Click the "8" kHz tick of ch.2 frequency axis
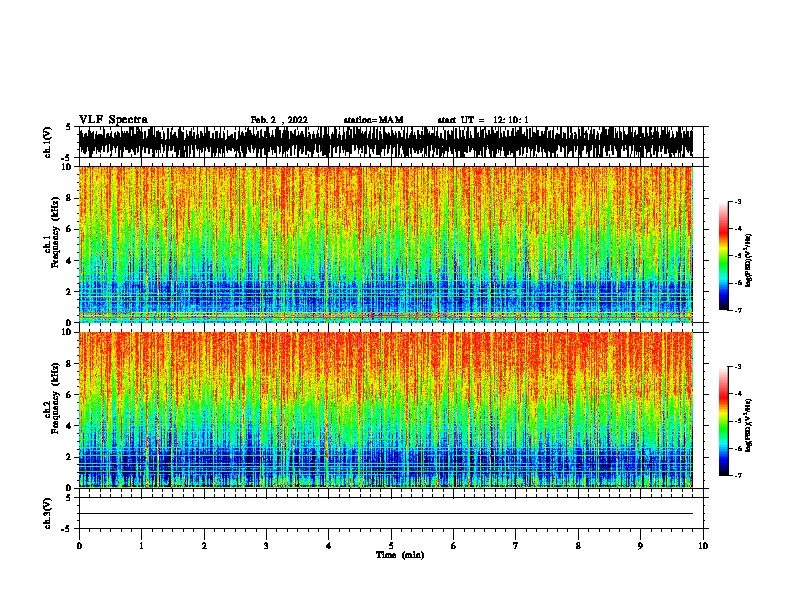Viewport: 792px width, 612px height. click(x=71, y=364)
